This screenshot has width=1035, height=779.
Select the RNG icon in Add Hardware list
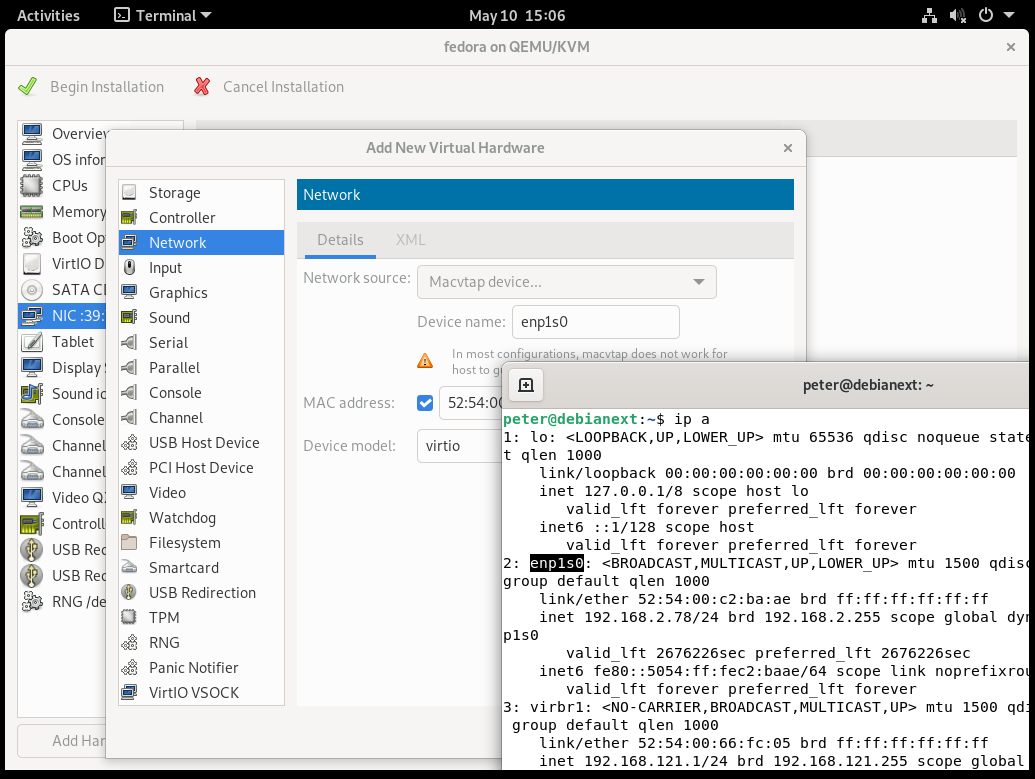pos(129,643)
